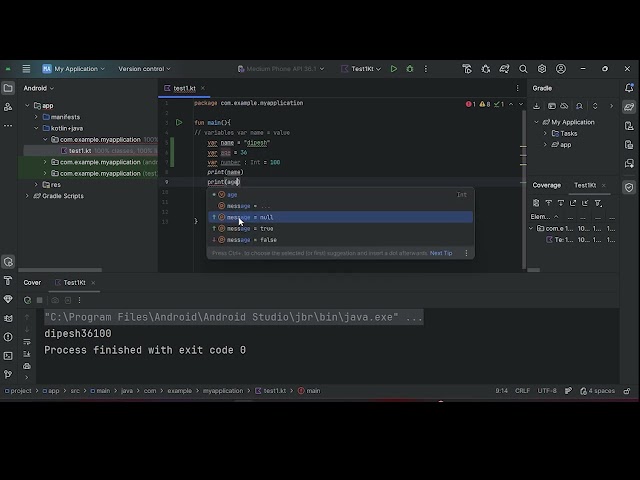Expand or collapse all Gradle nodes icon
640x480 pixels.
click(x=595, y=106)
